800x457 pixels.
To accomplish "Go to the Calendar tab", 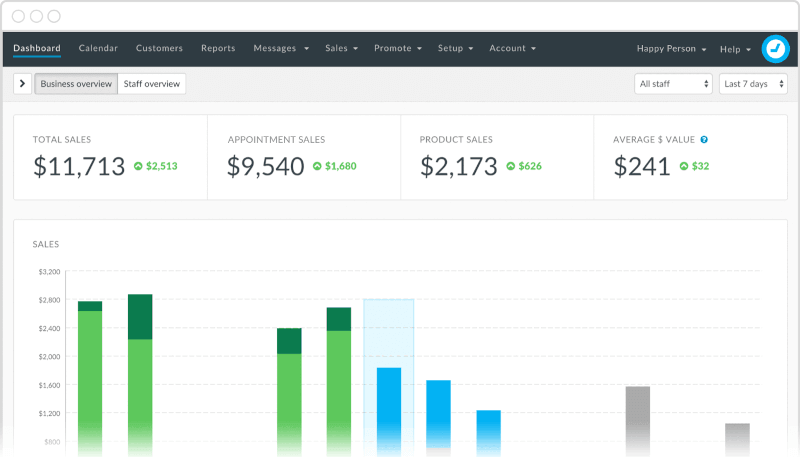I will (98, 48).
